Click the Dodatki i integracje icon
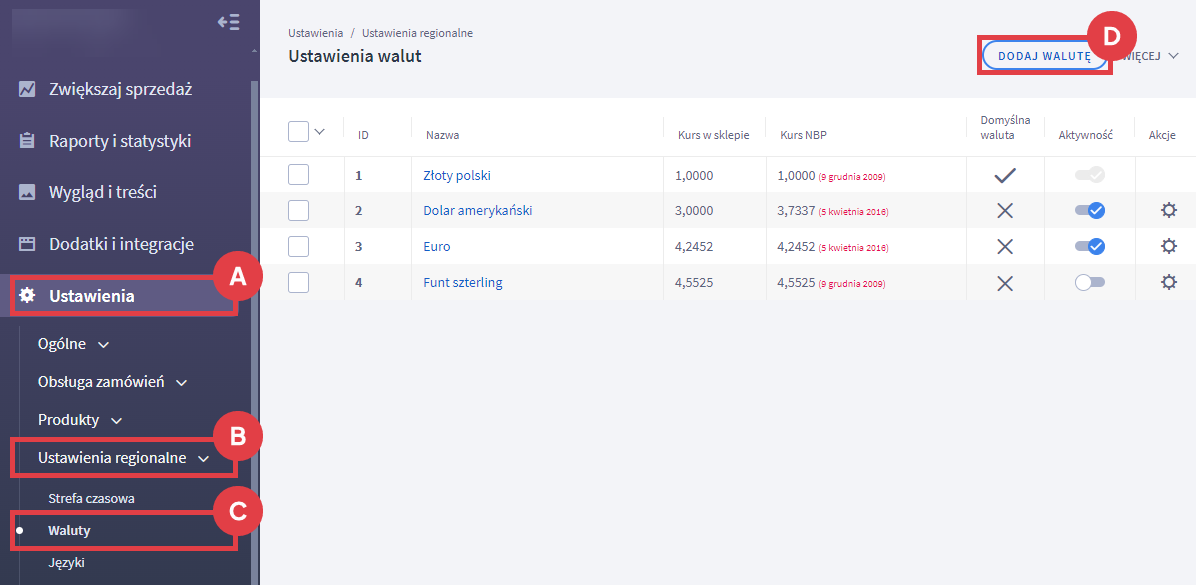Screen dimensions: 1196x585 [28, 244]
